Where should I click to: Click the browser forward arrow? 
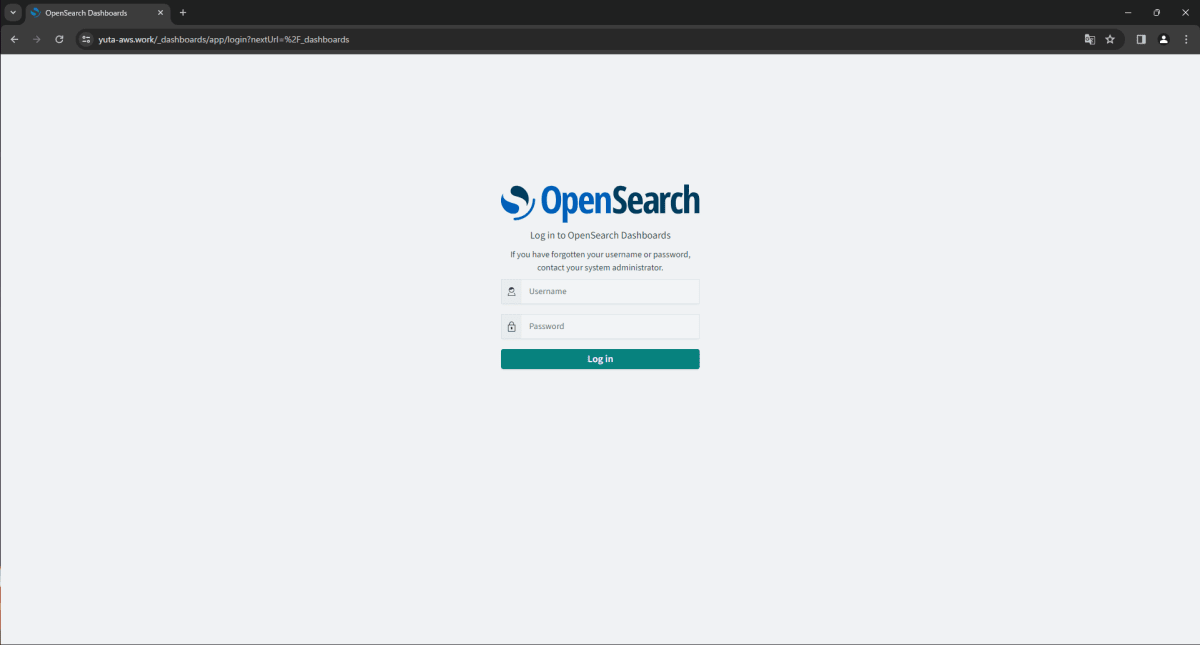tap(37, 39)
